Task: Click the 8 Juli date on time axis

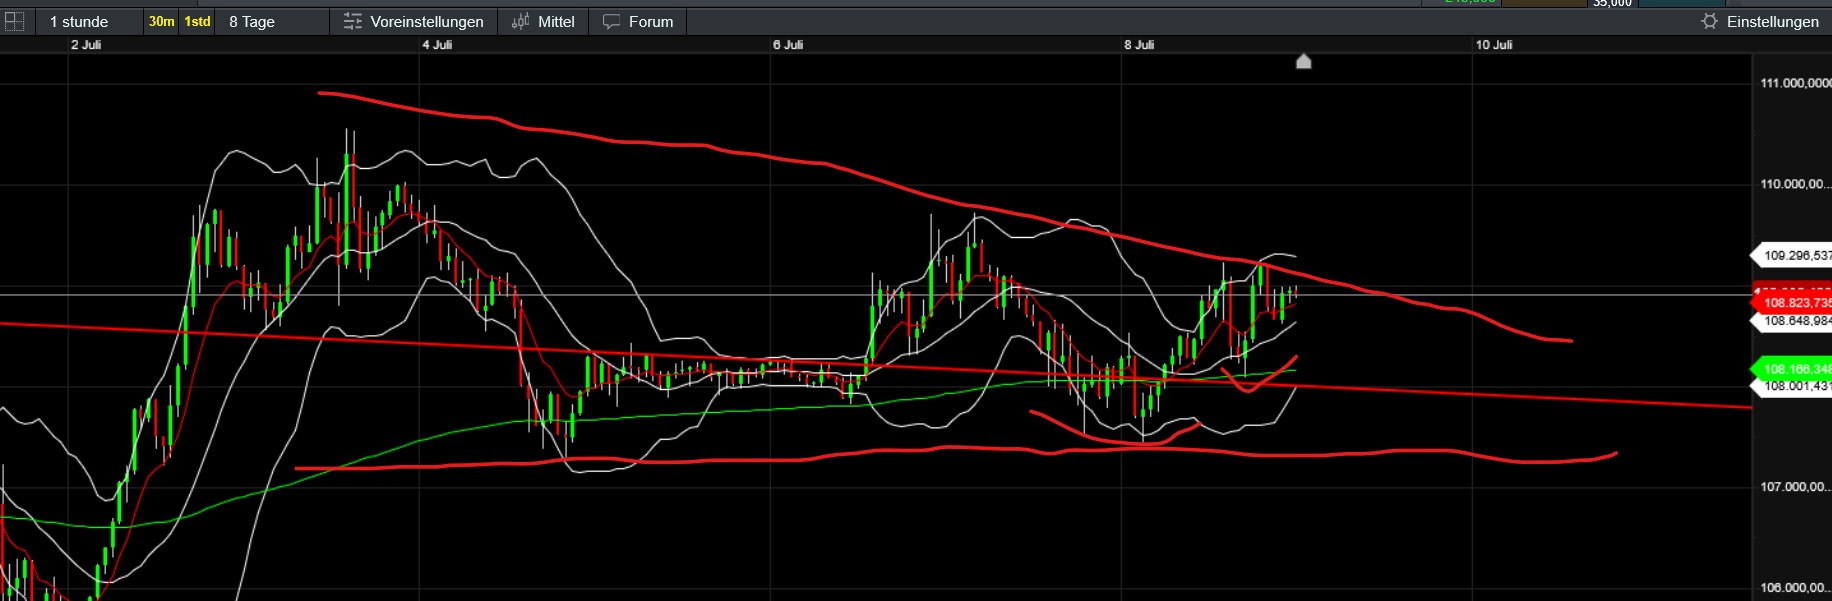Action: pos(1139,45)
